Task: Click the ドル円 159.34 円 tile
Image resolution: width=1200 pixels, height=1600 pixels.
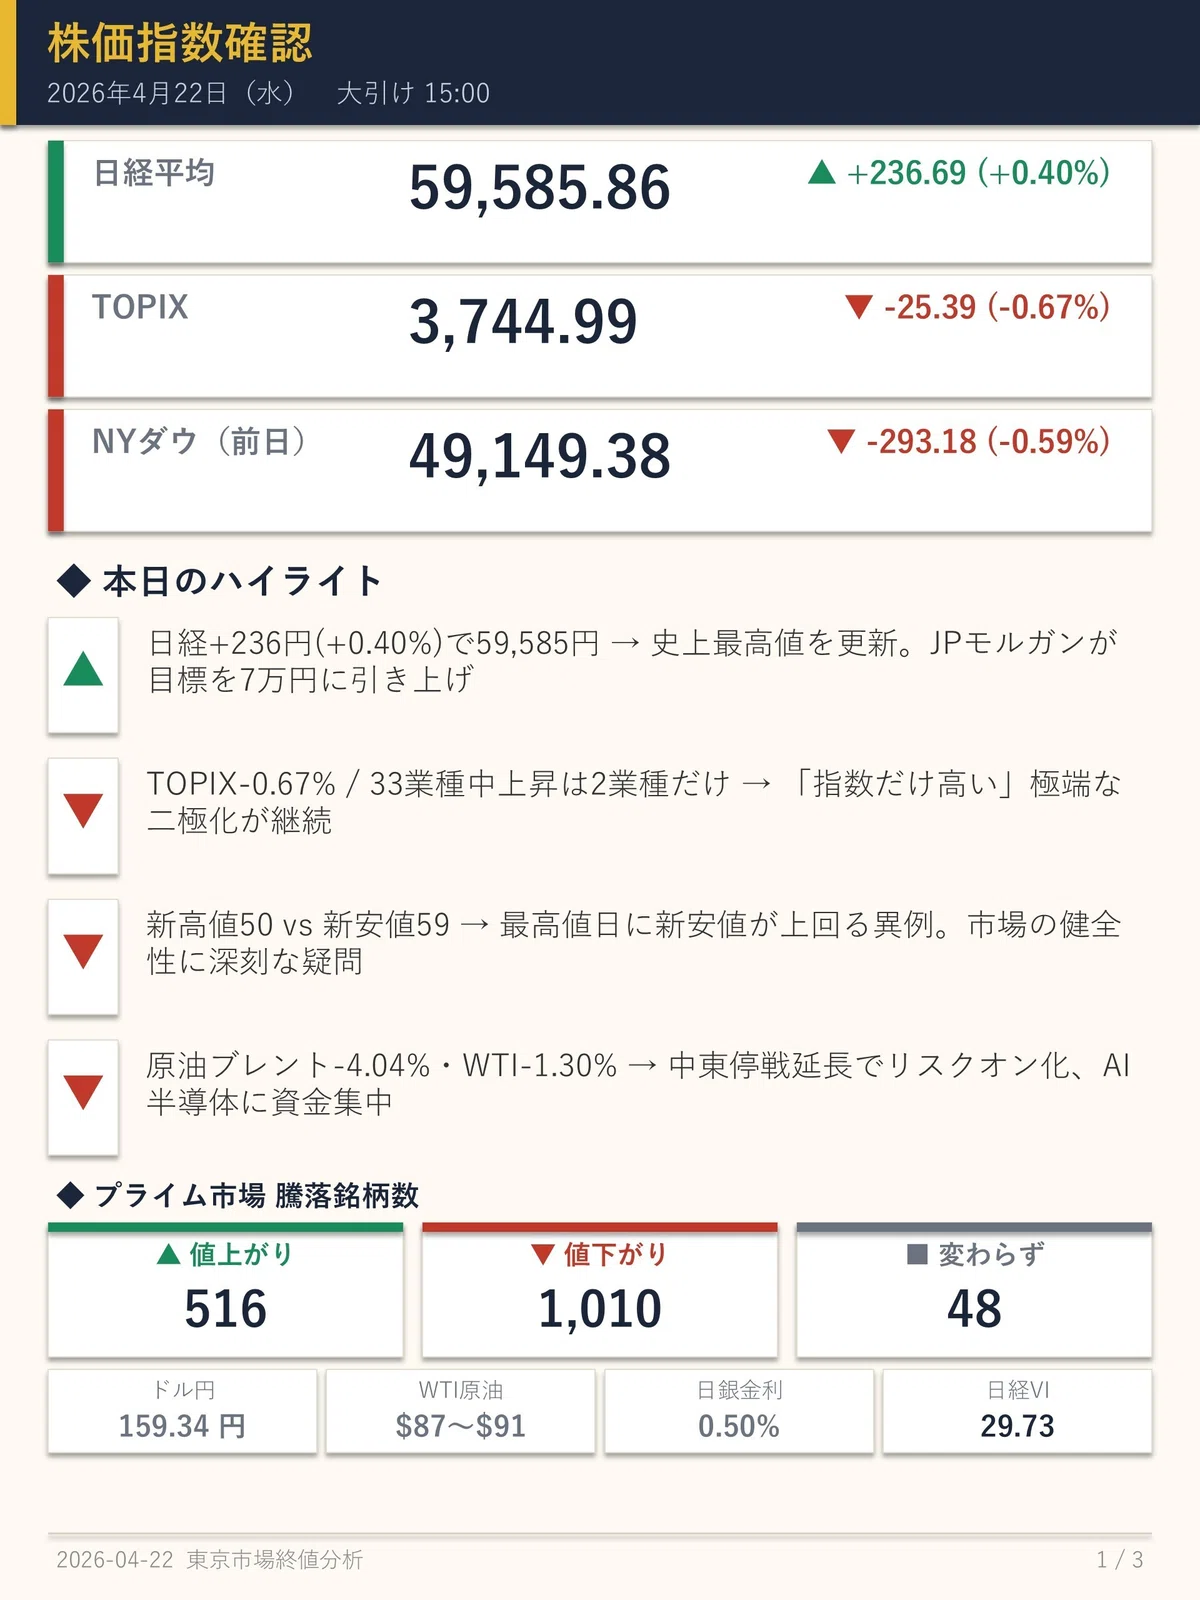Action: coord(182,1411)
